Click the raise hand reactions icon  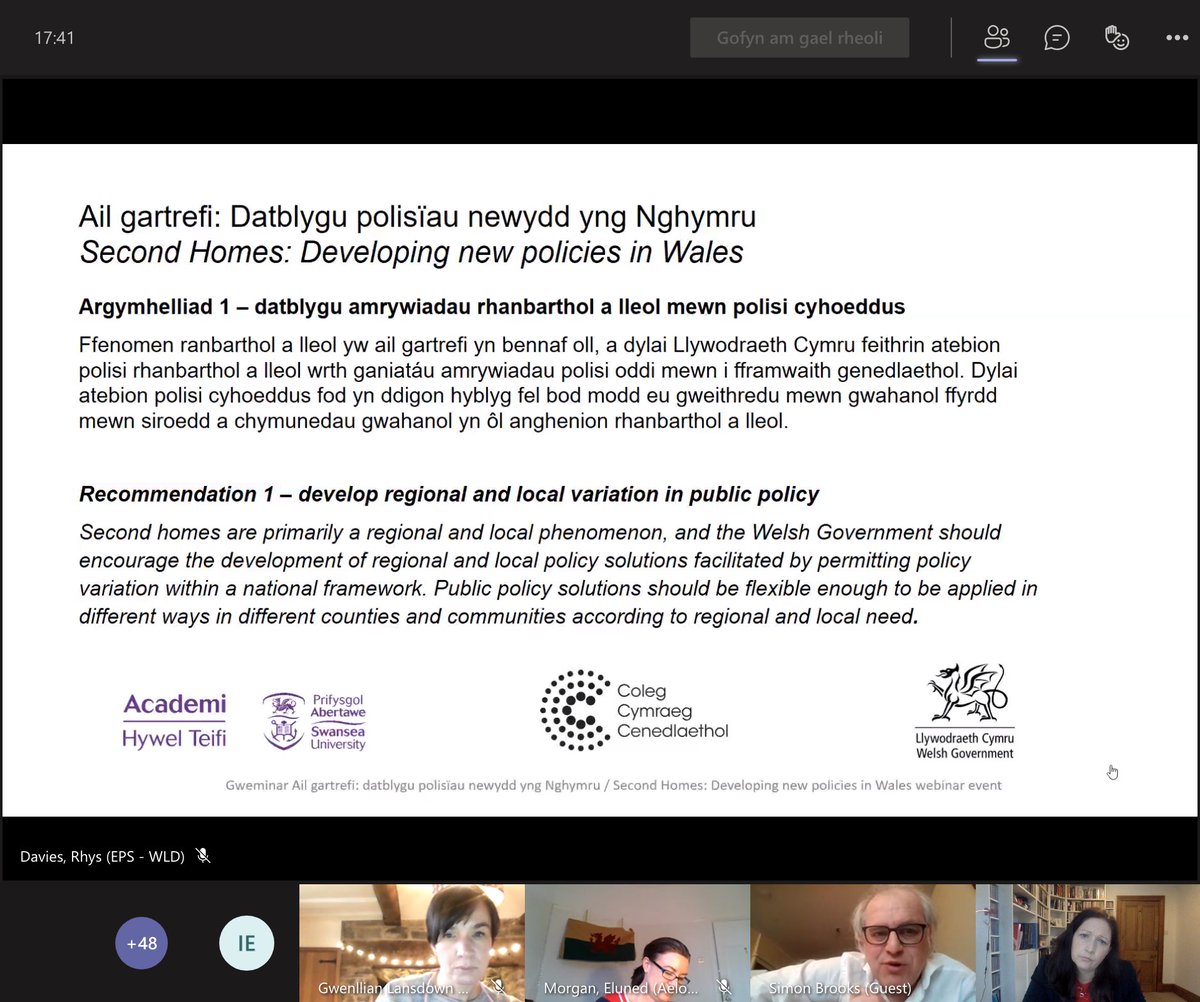tap(1116, 38)
